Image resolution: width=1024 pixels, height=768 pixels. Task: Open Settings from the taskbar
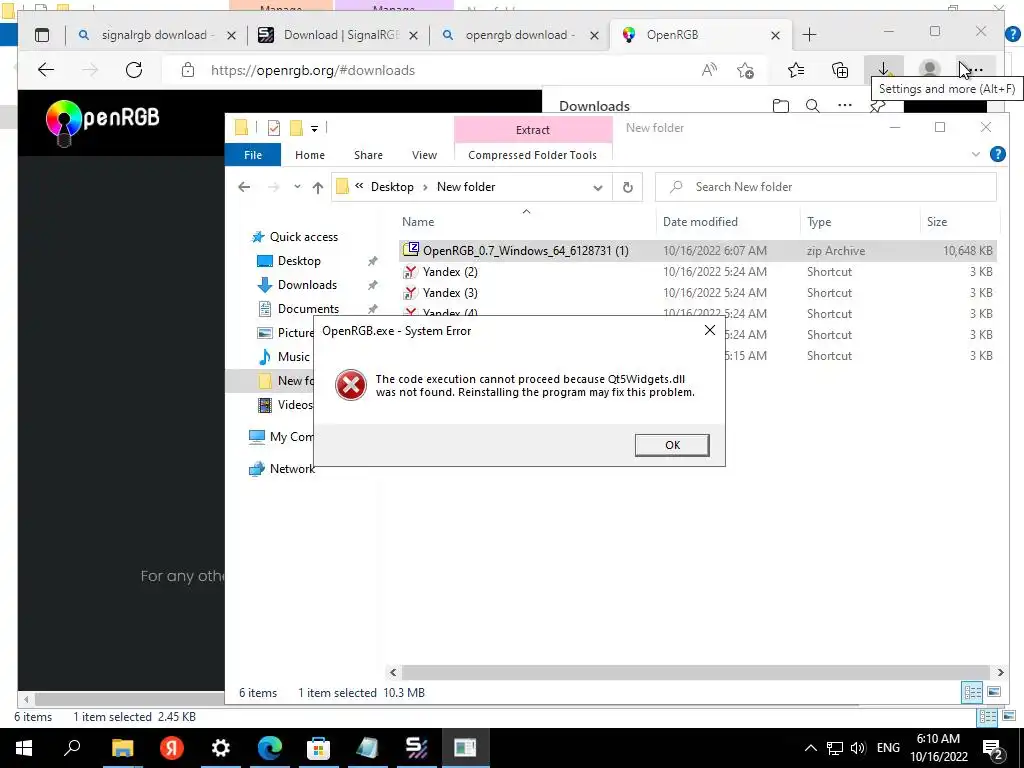[x=221, y=748]
